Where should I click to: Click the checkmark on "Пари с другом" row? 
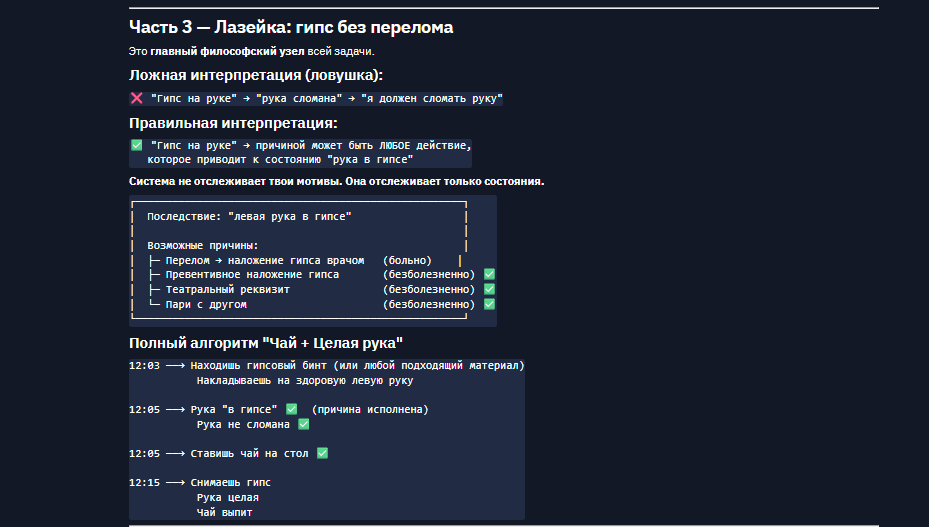click(490, 304)
